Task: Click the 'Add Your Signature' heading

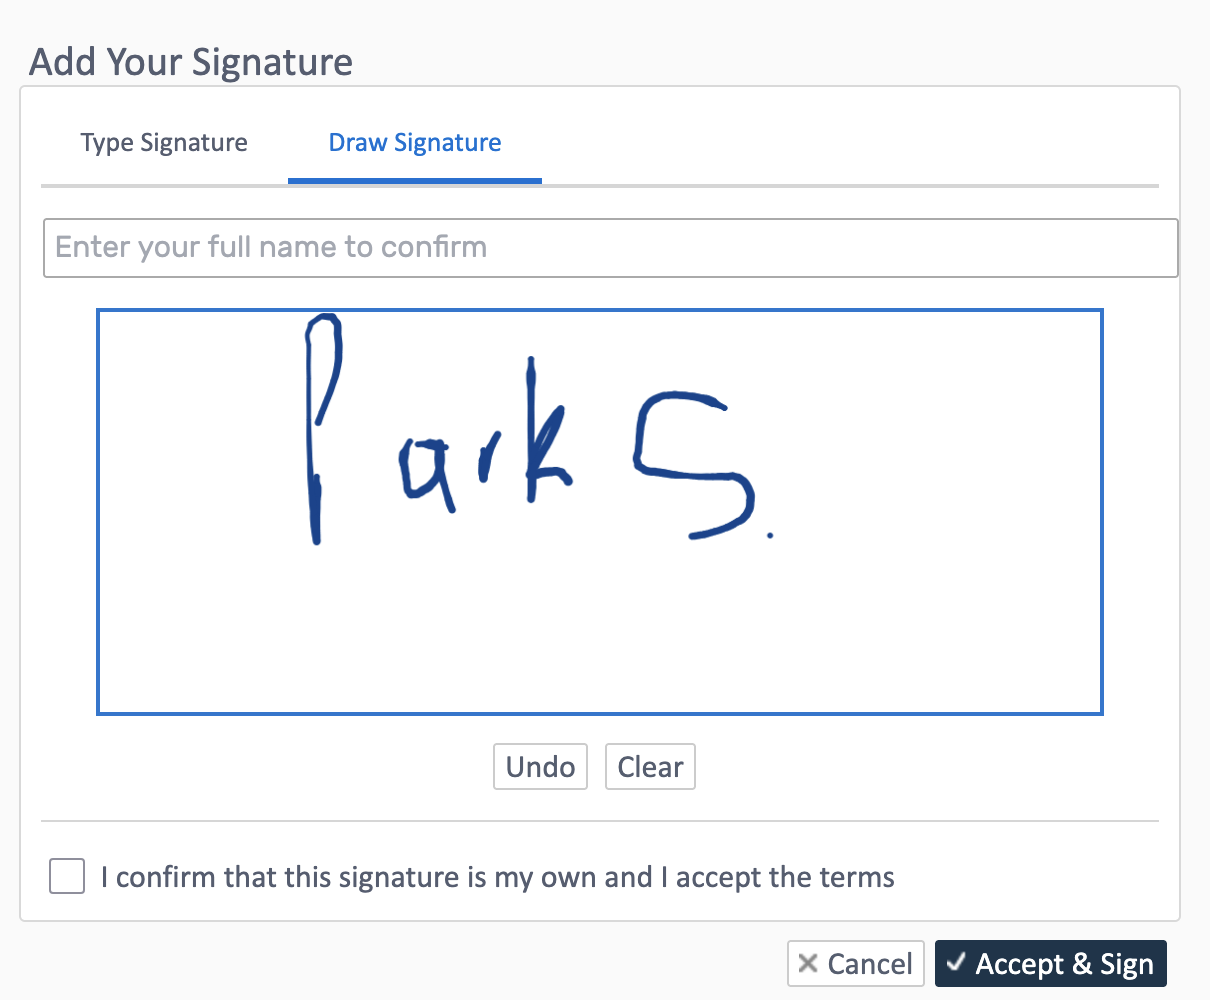Action: coord(190,62)
